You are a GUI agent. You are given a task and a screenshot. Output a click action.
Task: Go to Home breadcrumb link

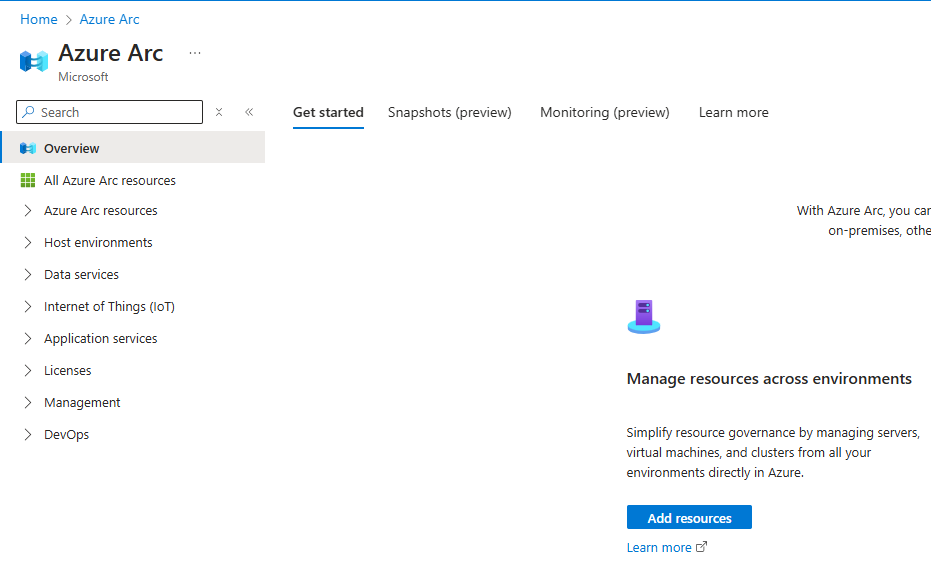(x=39, y=20)
